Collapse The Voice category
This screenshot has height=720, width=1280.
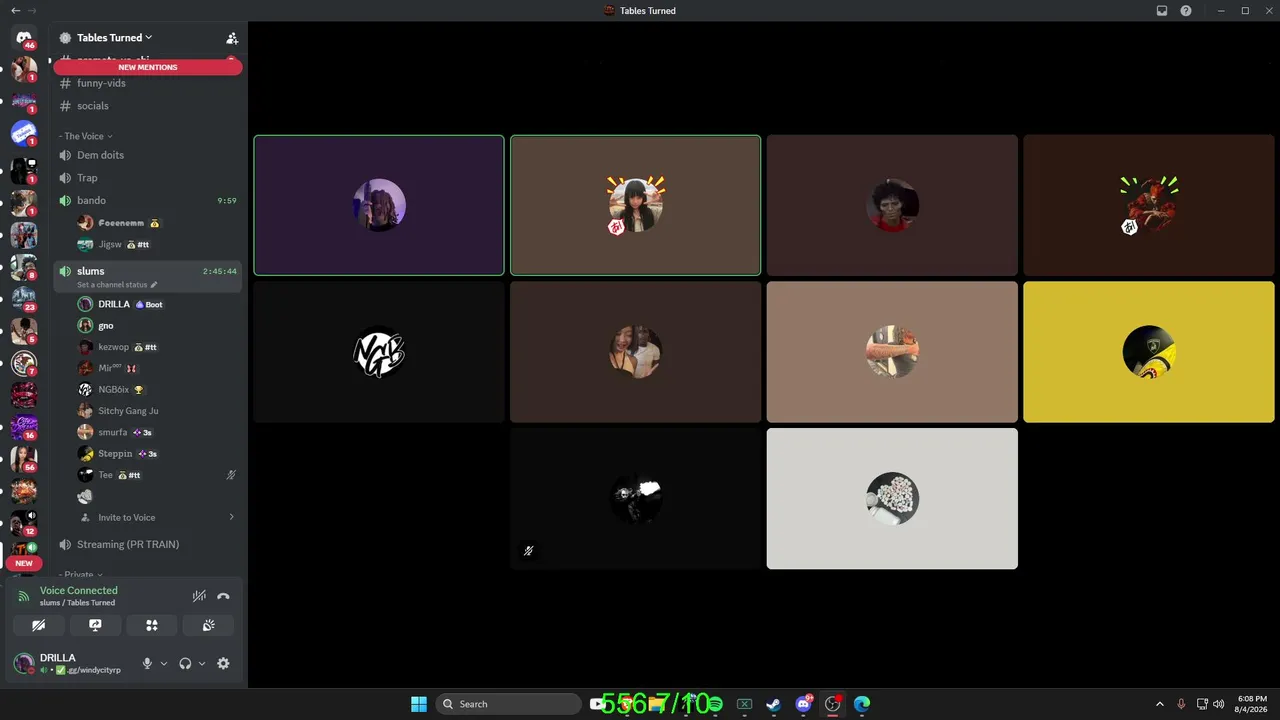click(85, 136)
